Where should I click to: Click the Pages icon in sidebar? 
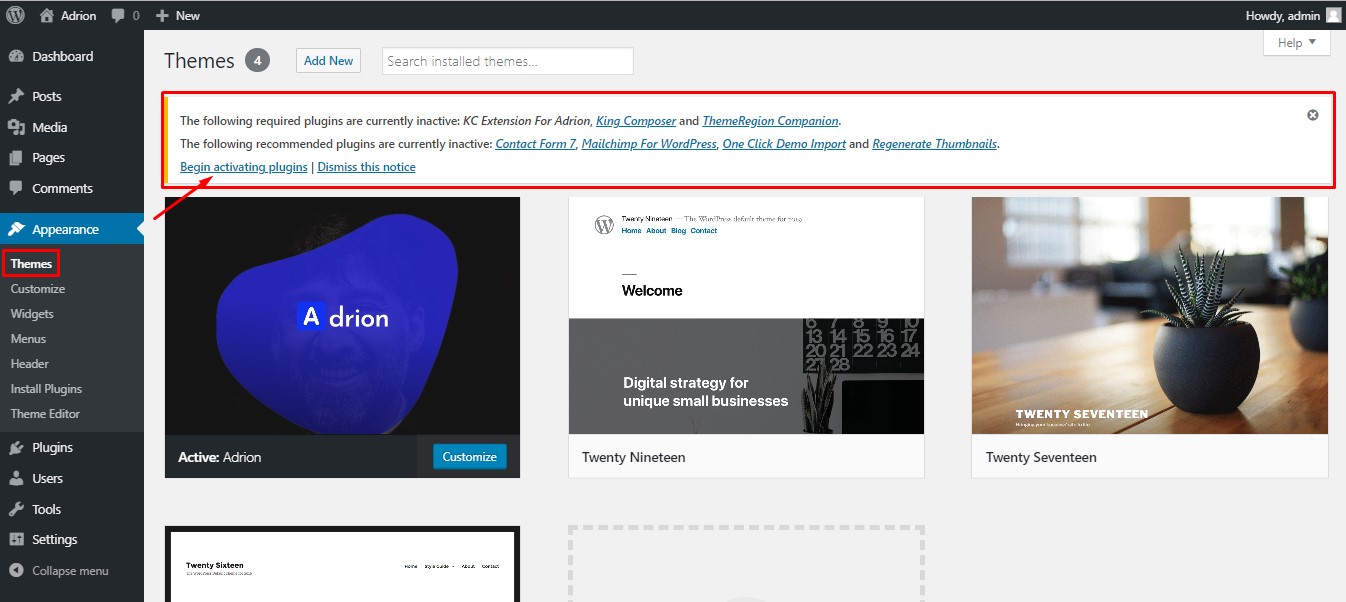(16, 158)
